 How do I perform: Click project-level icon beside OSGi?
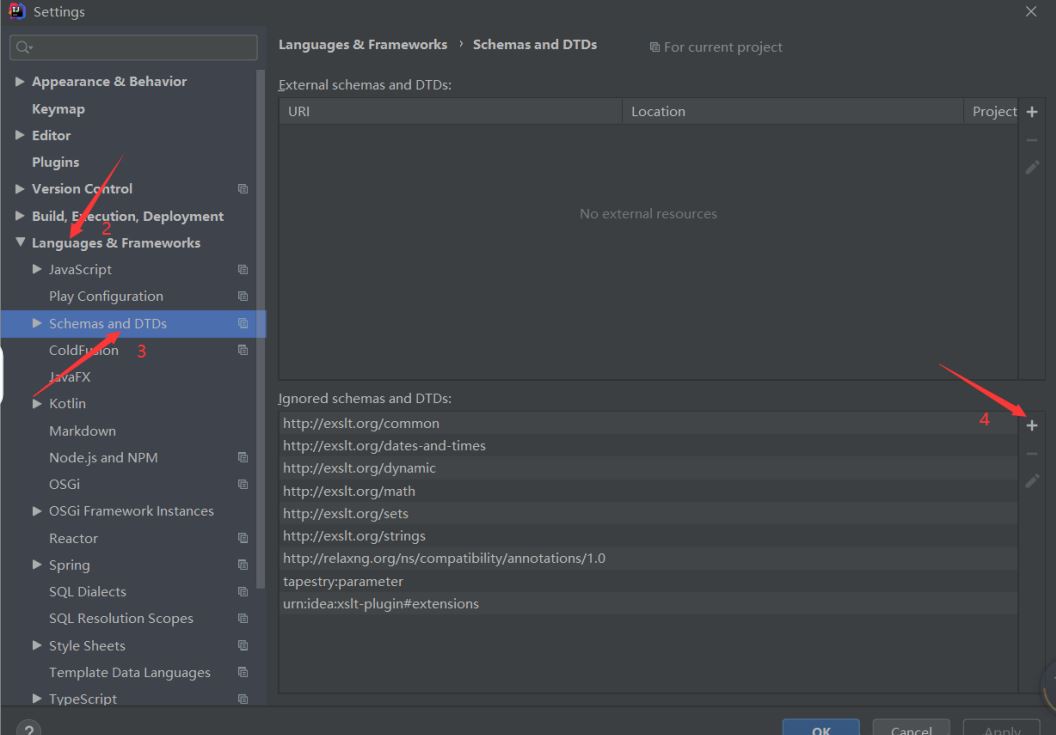tap(242, 484)
